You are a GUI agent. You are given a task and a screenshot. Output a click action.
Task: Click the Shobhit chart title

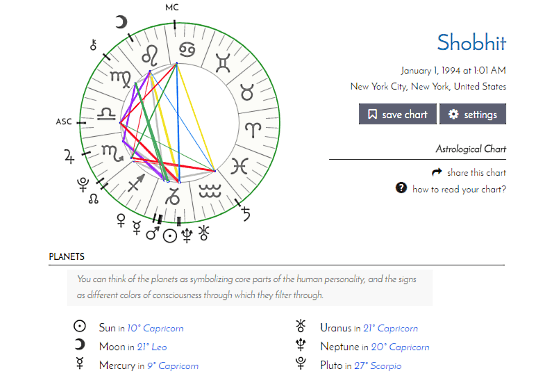tap(471, 42)
